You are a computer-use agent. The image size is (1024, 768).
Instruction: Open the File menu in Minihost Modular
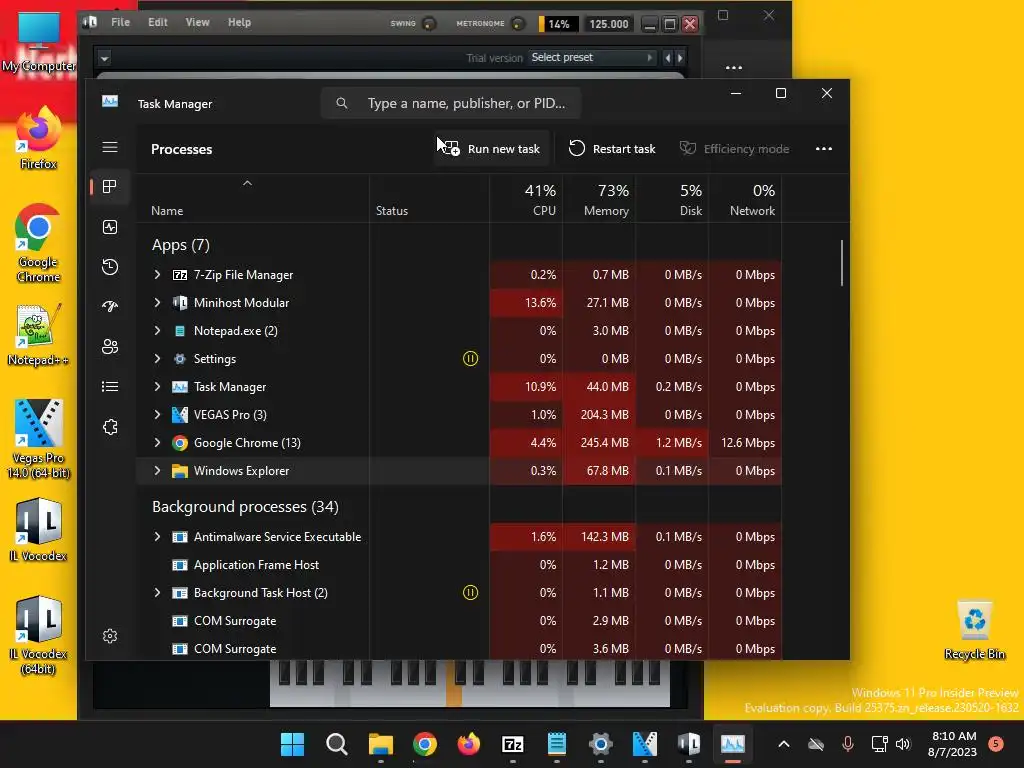click(120, 22)
